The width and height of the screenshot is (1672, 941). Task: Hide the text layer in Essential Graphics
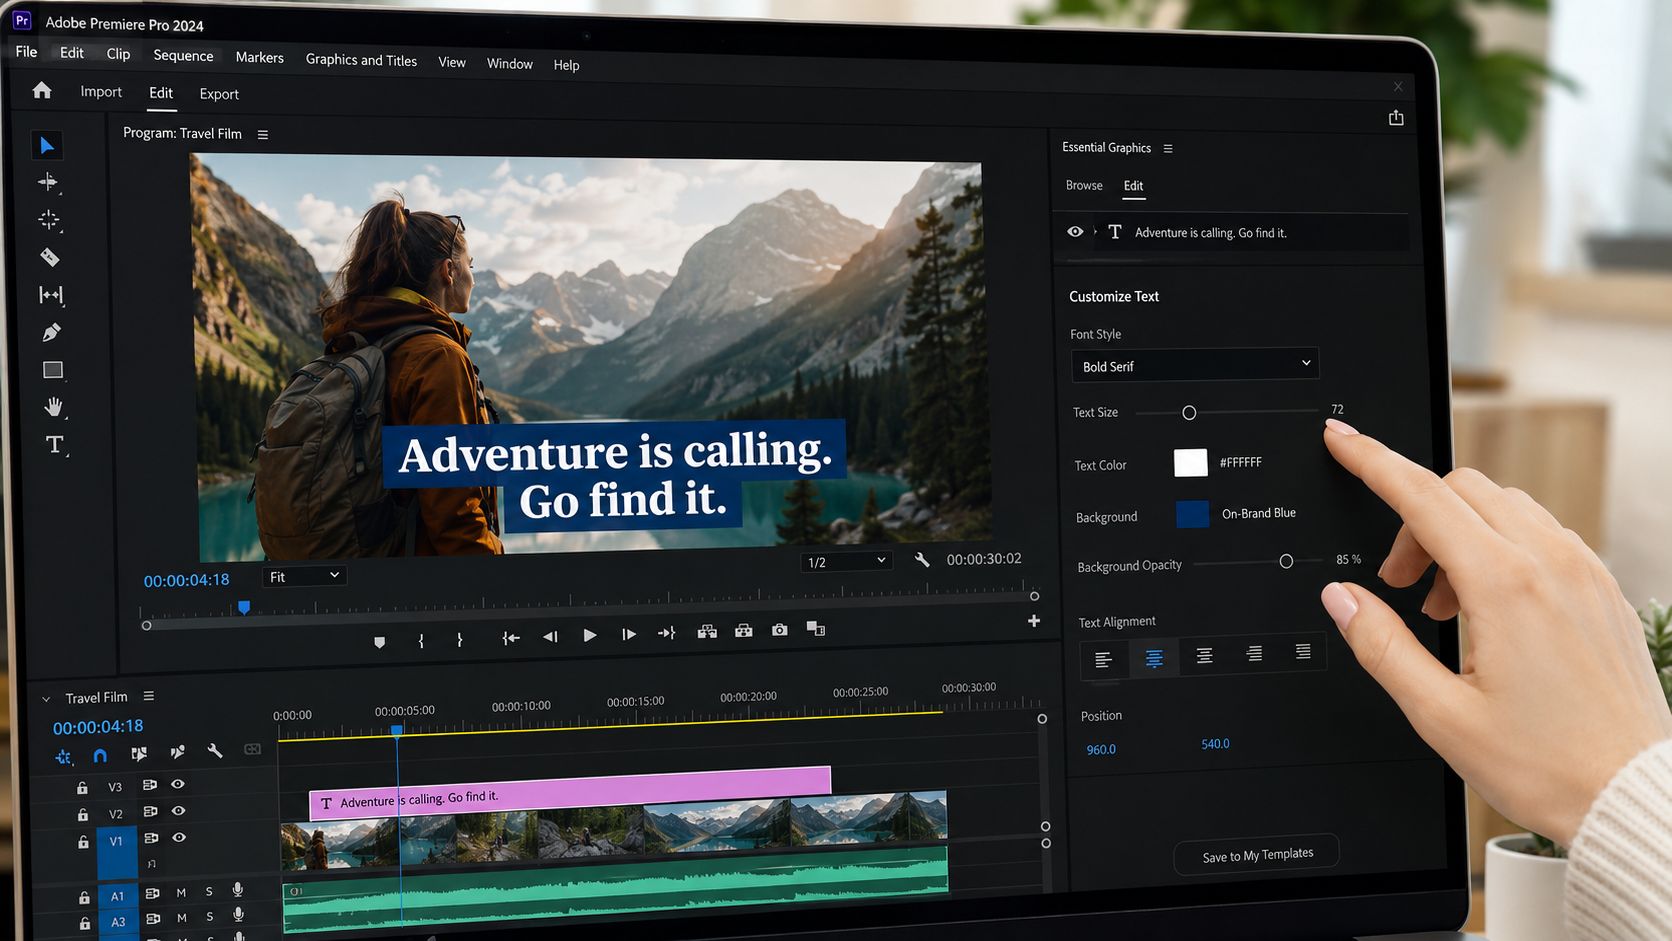pyautogui.click(x=1075, y=231)
